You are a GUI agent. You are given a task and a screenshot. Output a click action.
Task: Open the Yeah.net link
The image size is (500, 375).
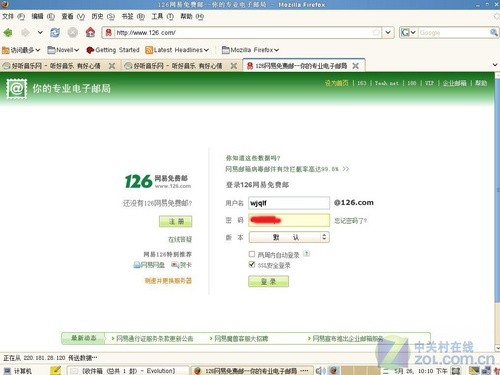387,83
